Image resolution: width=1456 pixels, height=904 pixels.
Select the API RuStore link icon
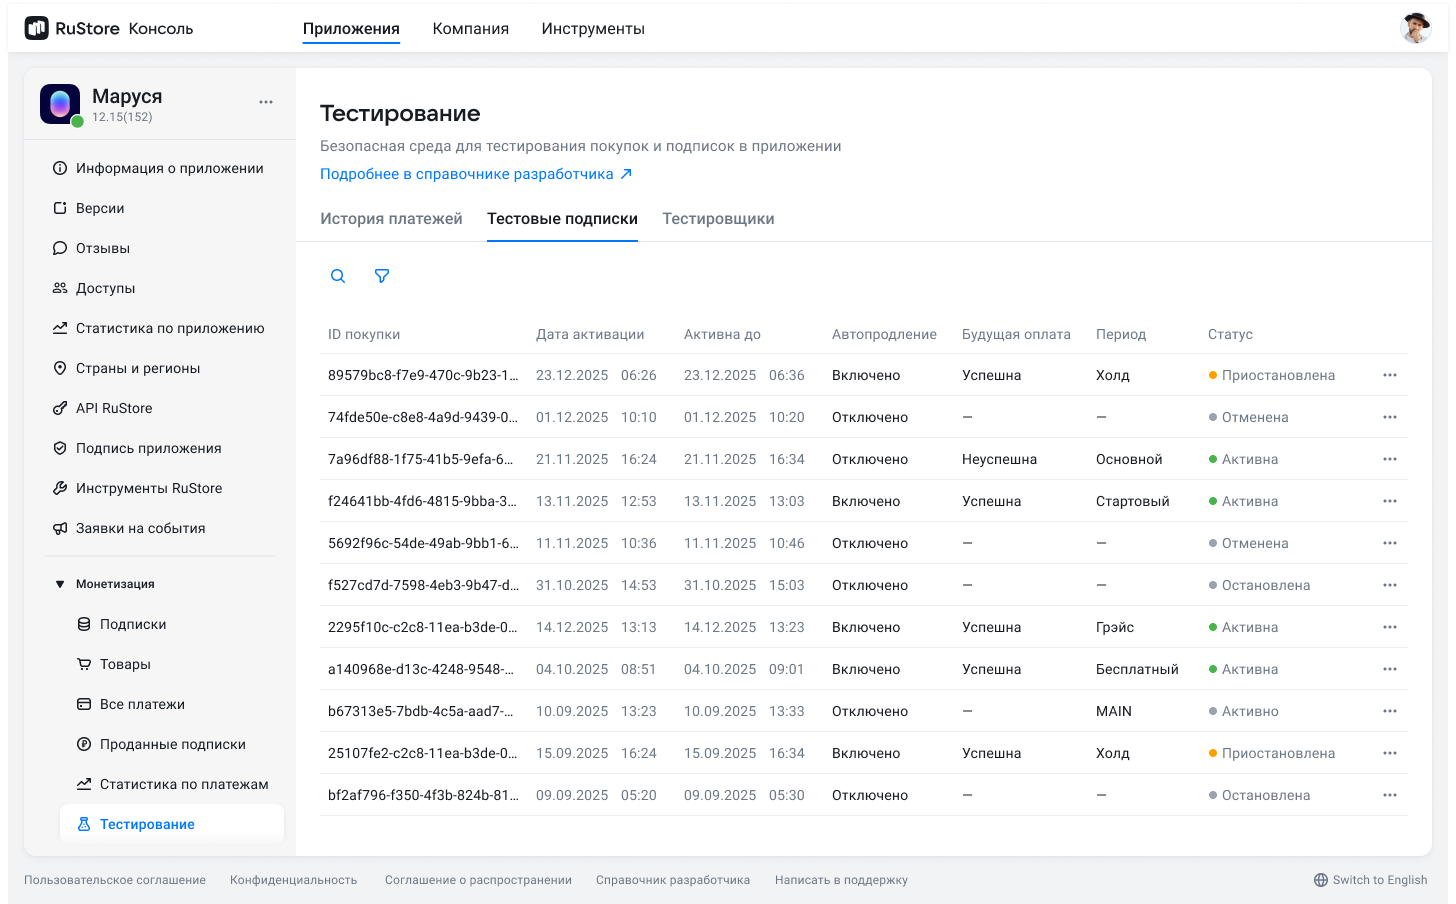[62, 408]
